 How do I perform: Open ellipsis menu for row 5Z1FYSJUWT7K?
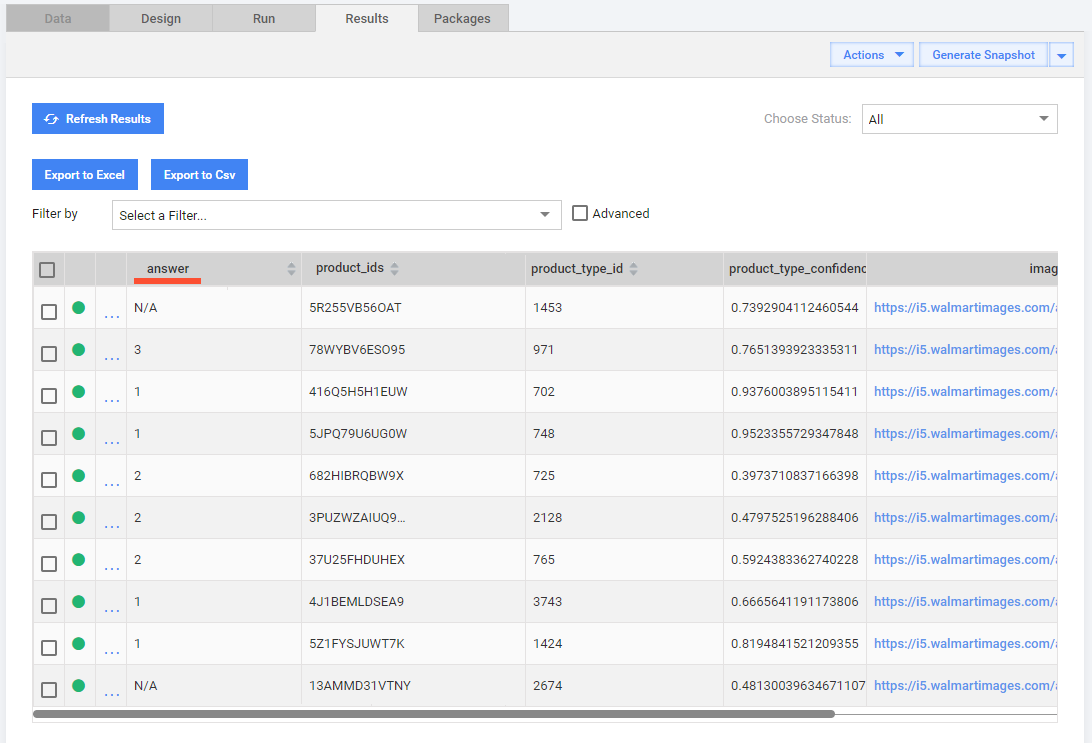pyautogui.click(x=111, y=653)
